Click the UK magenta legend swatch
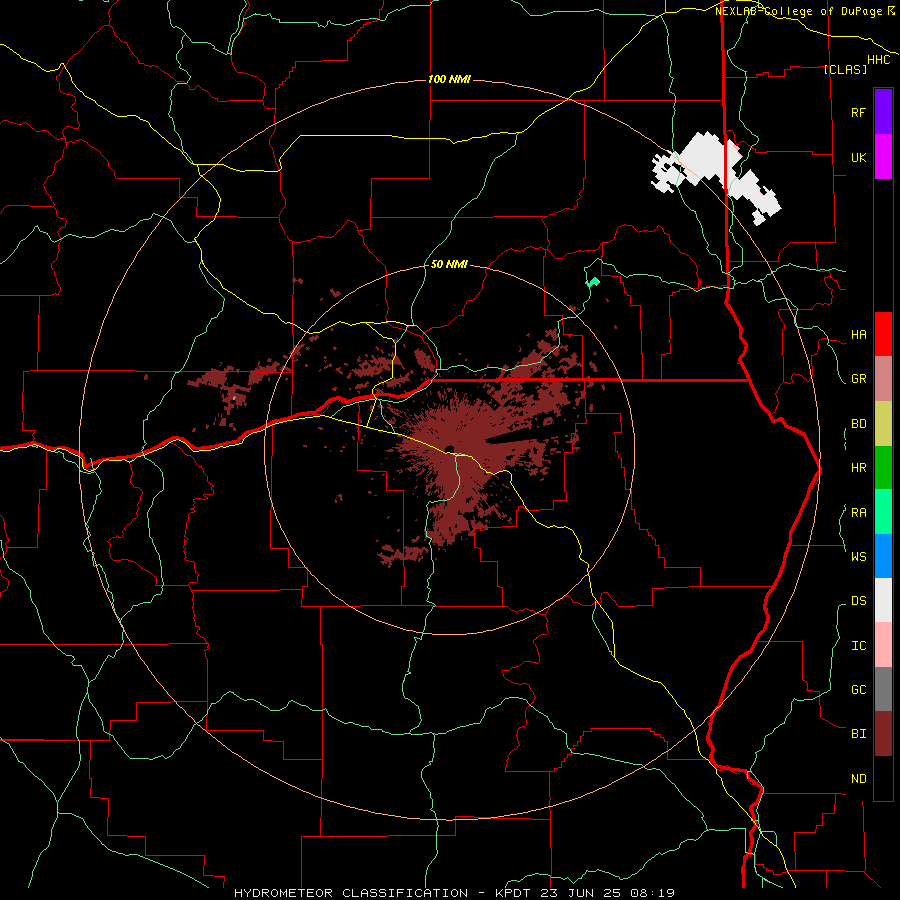This screenshot has height=900, width=900. pos(883,157)
